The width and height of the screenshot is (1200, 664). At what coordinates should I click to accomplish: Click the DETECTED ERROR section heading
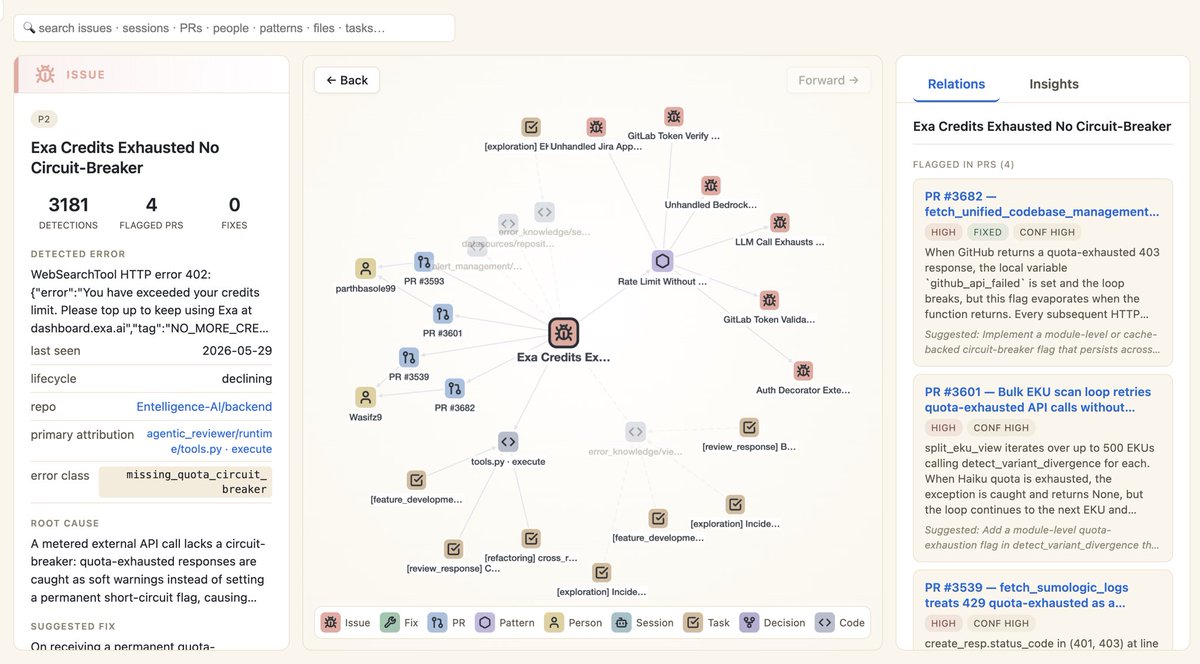click(78, 254)
